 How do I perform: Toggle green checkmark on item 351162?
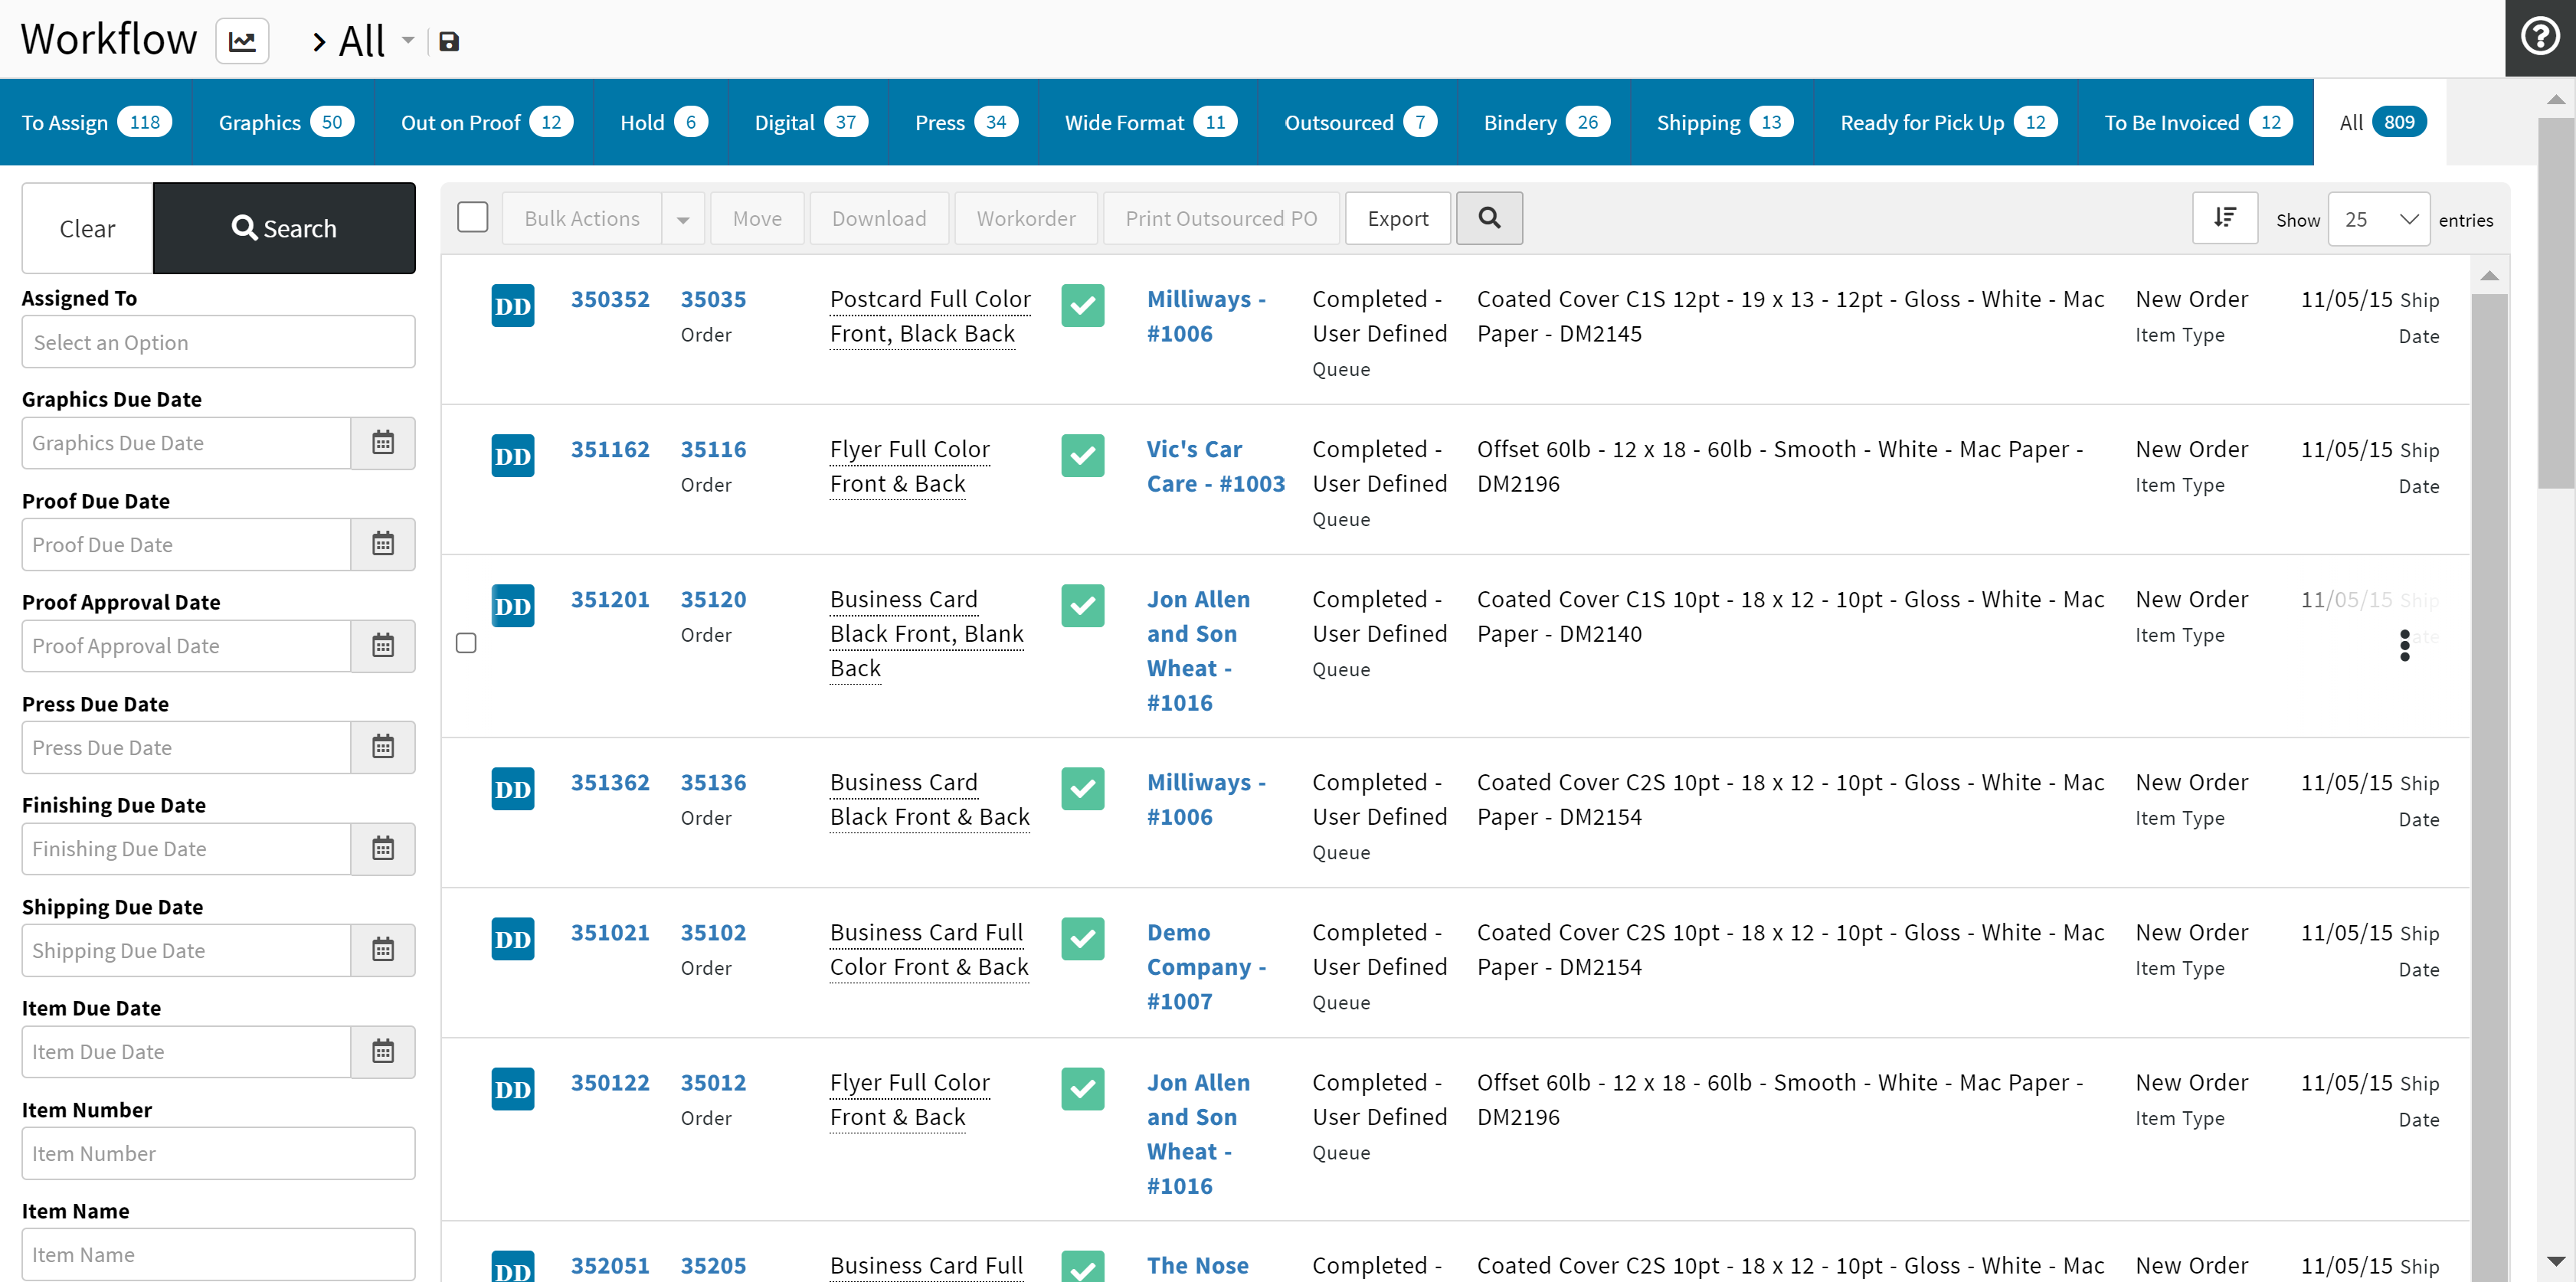(1082, 456)
